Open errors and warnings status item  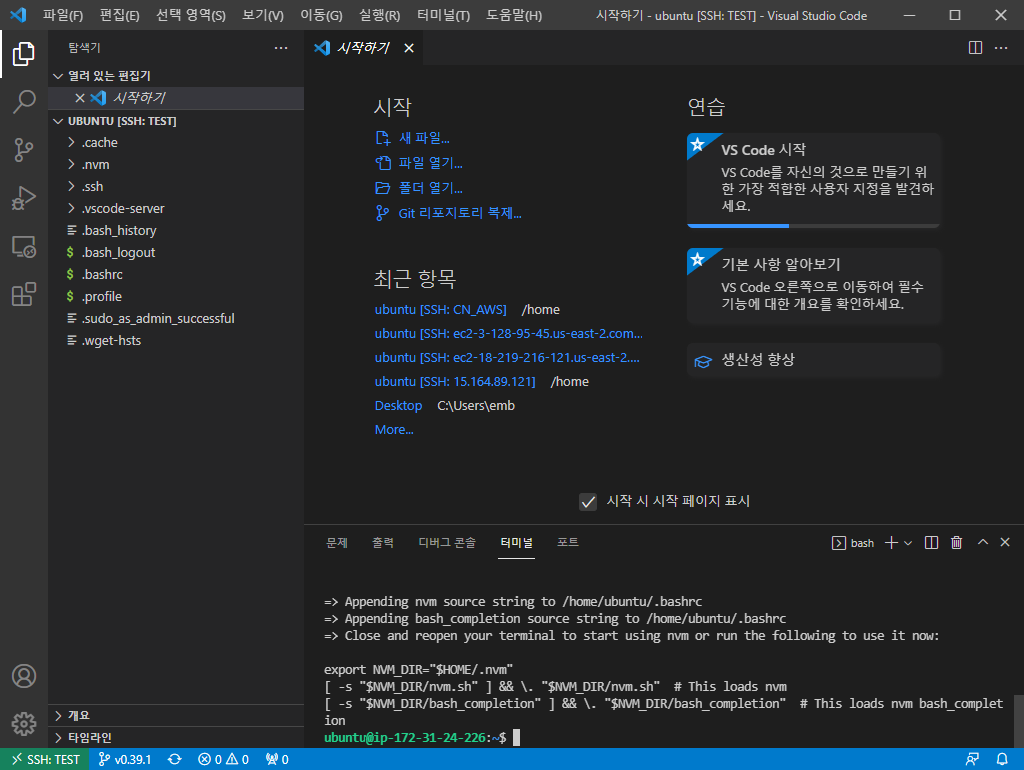[x=223, y=760]
